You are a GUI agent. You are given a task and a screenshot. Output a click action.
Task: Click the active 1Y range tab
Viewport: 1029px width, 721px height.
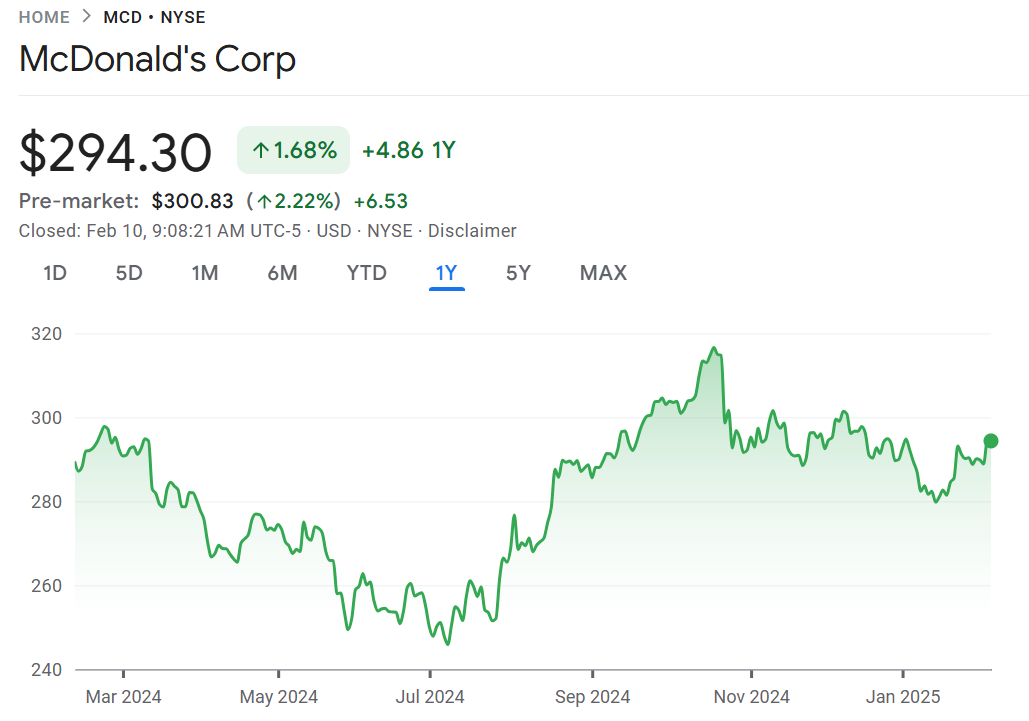[x=446, y=273]
